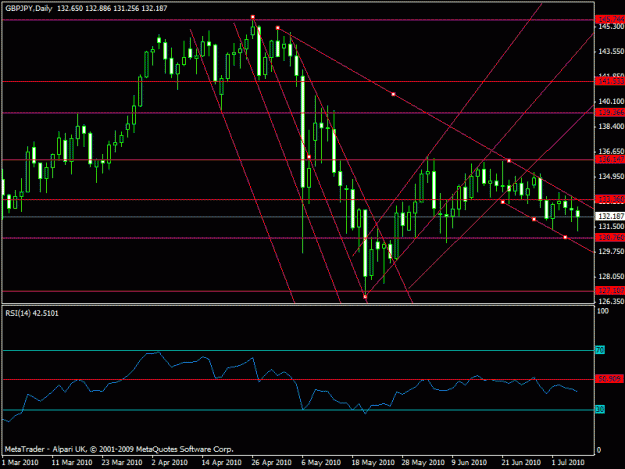Click the 145.300 price scale value
This screenshot has height=469, width=625.
[611, 26]
